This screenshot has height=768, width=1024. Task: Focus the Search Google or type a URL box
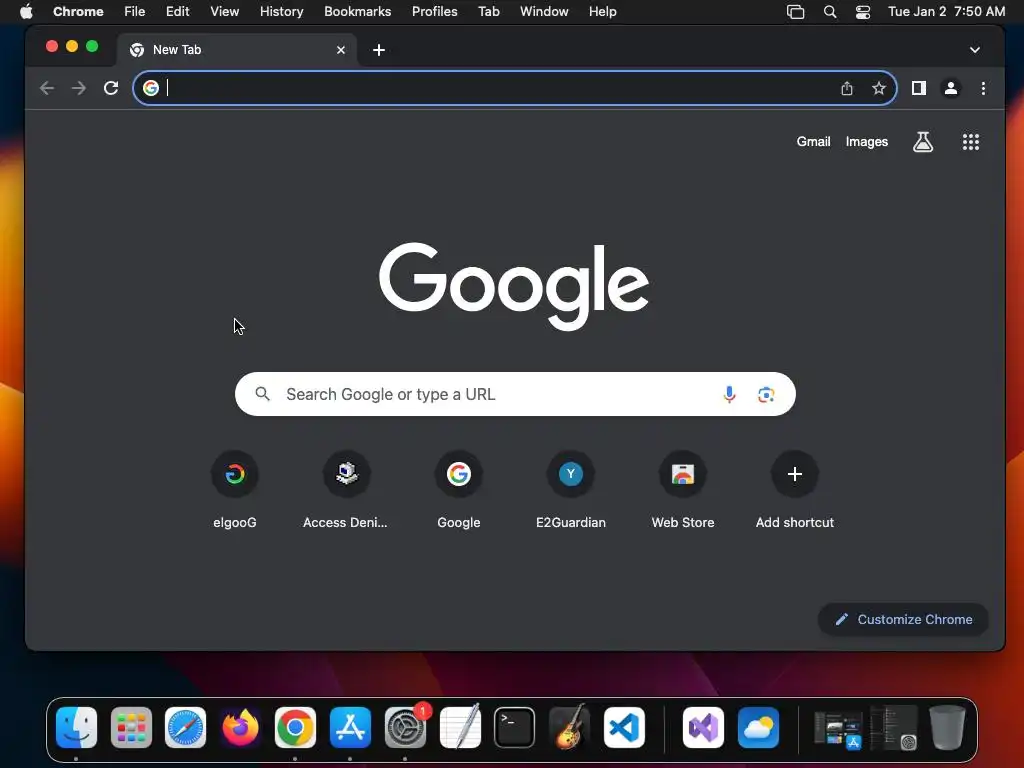coord(515,394)
